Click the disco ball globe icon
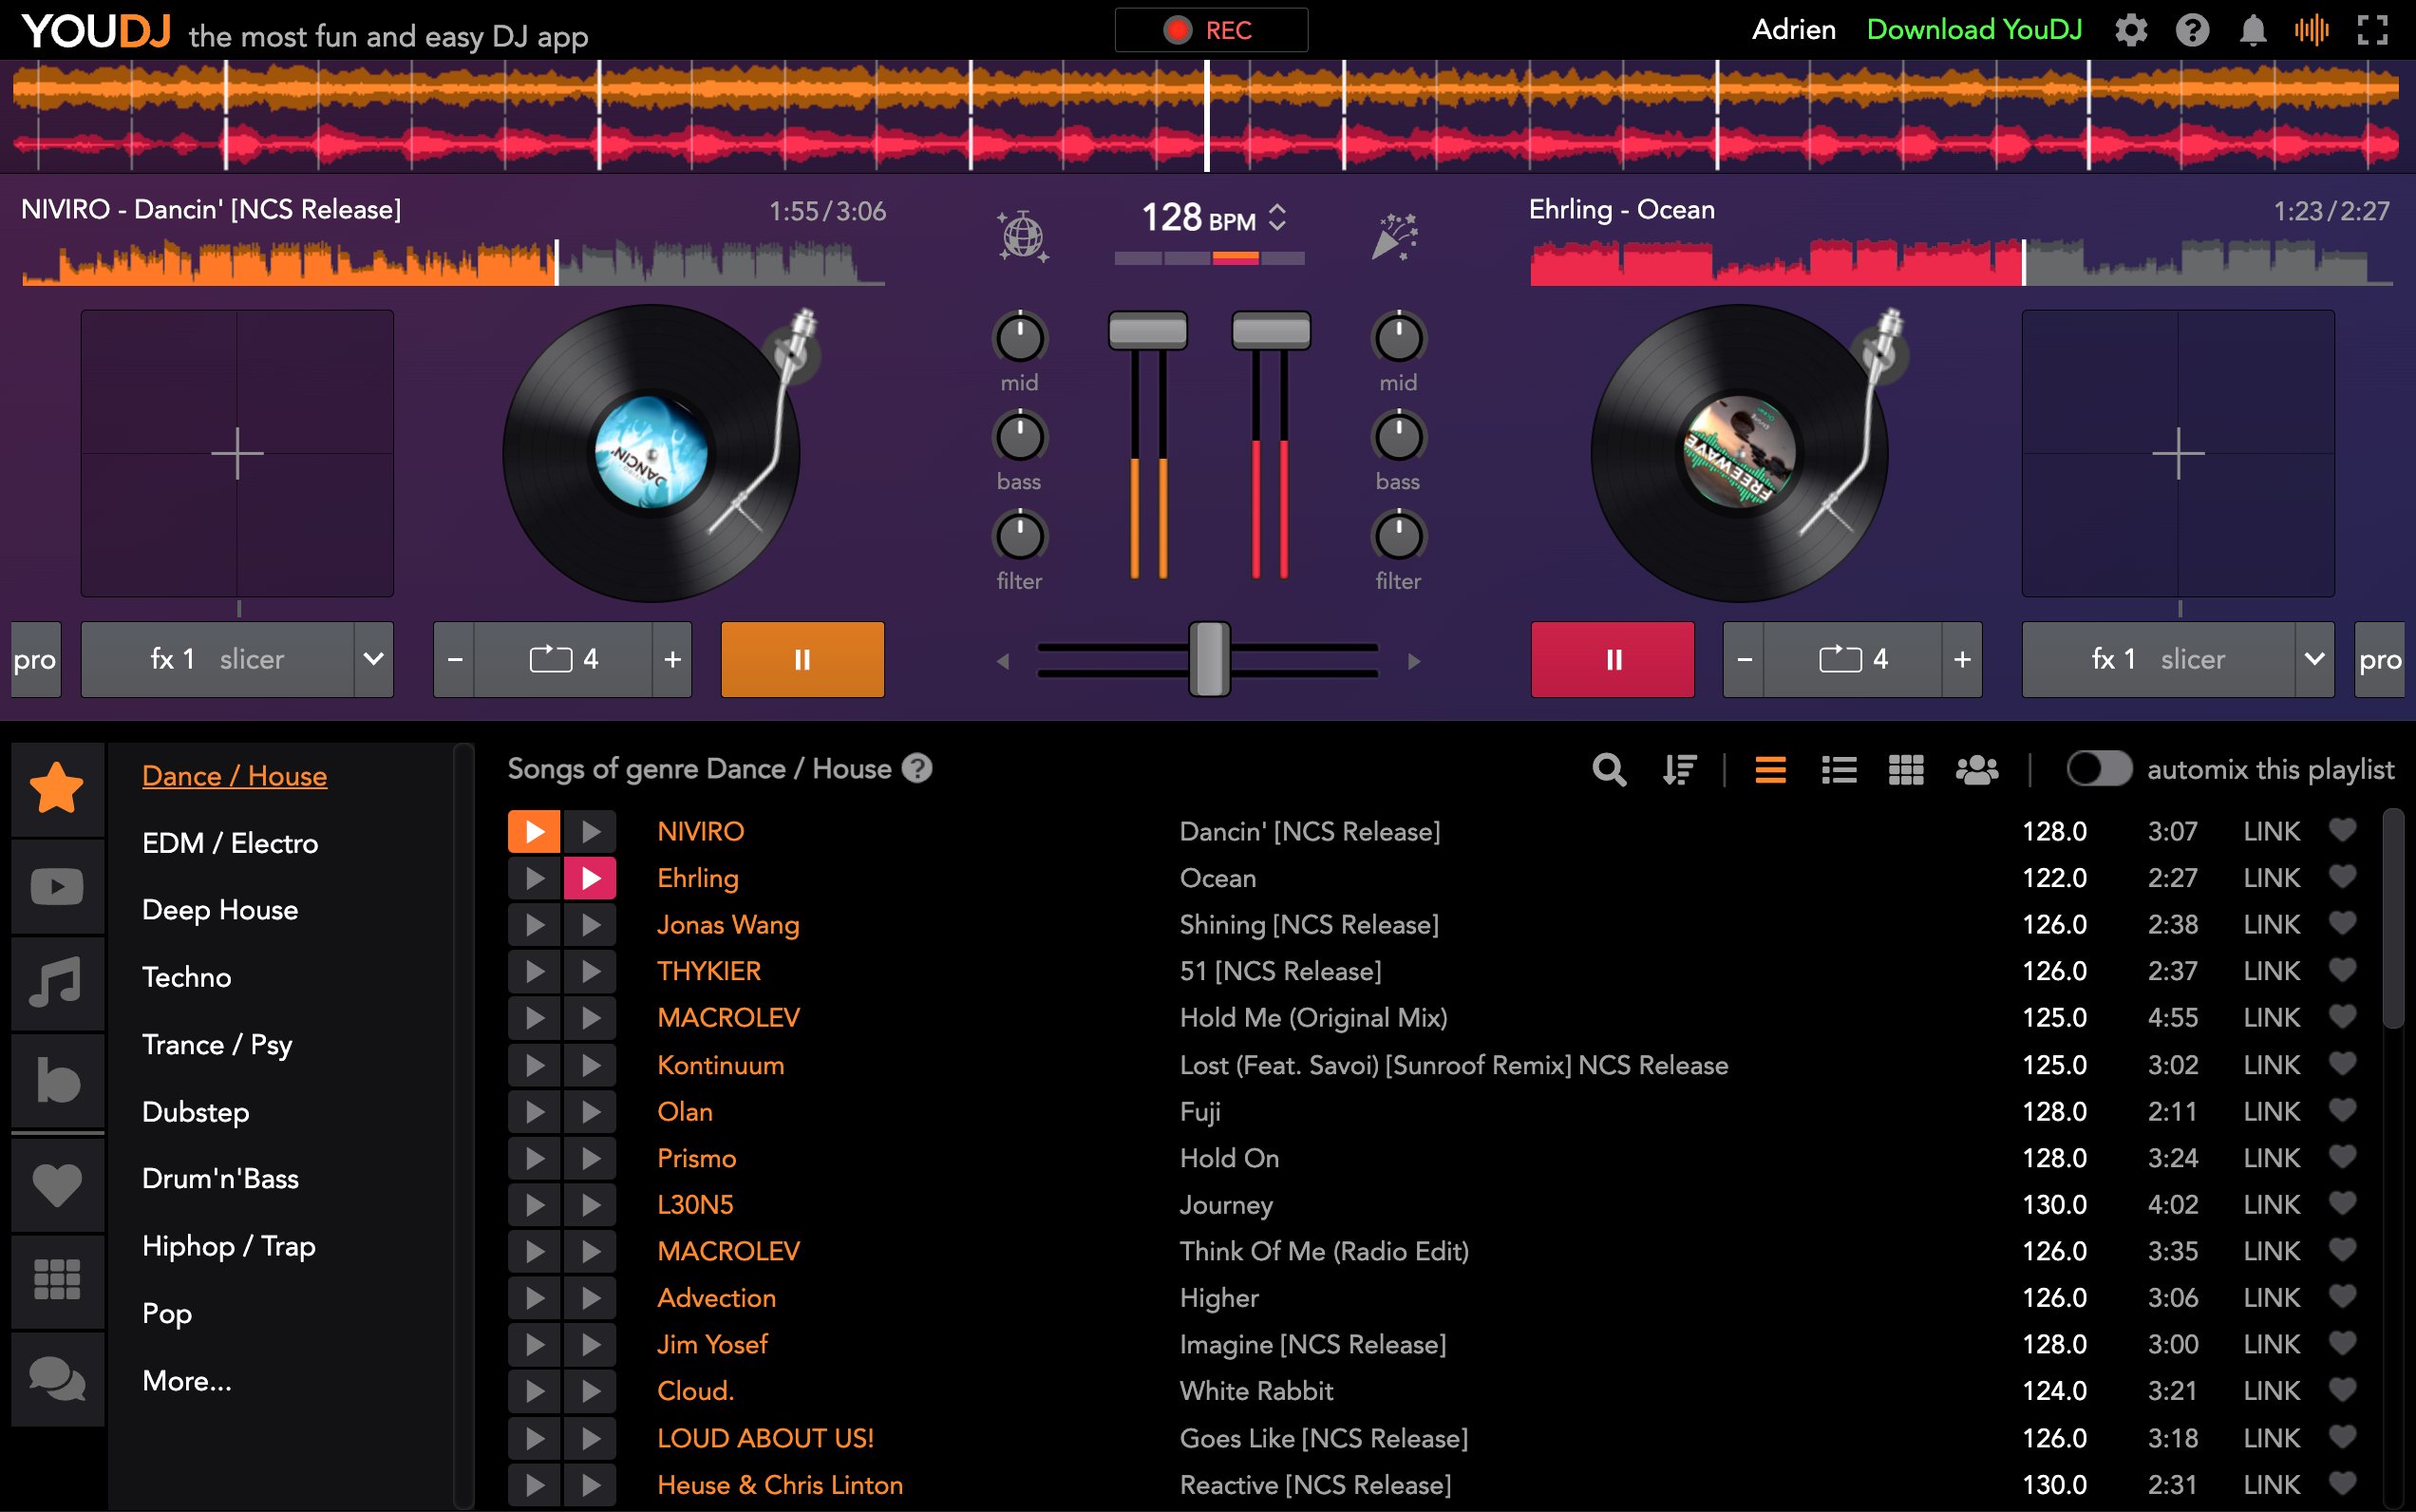Screen dimensions: 2416x1512 1022,237
